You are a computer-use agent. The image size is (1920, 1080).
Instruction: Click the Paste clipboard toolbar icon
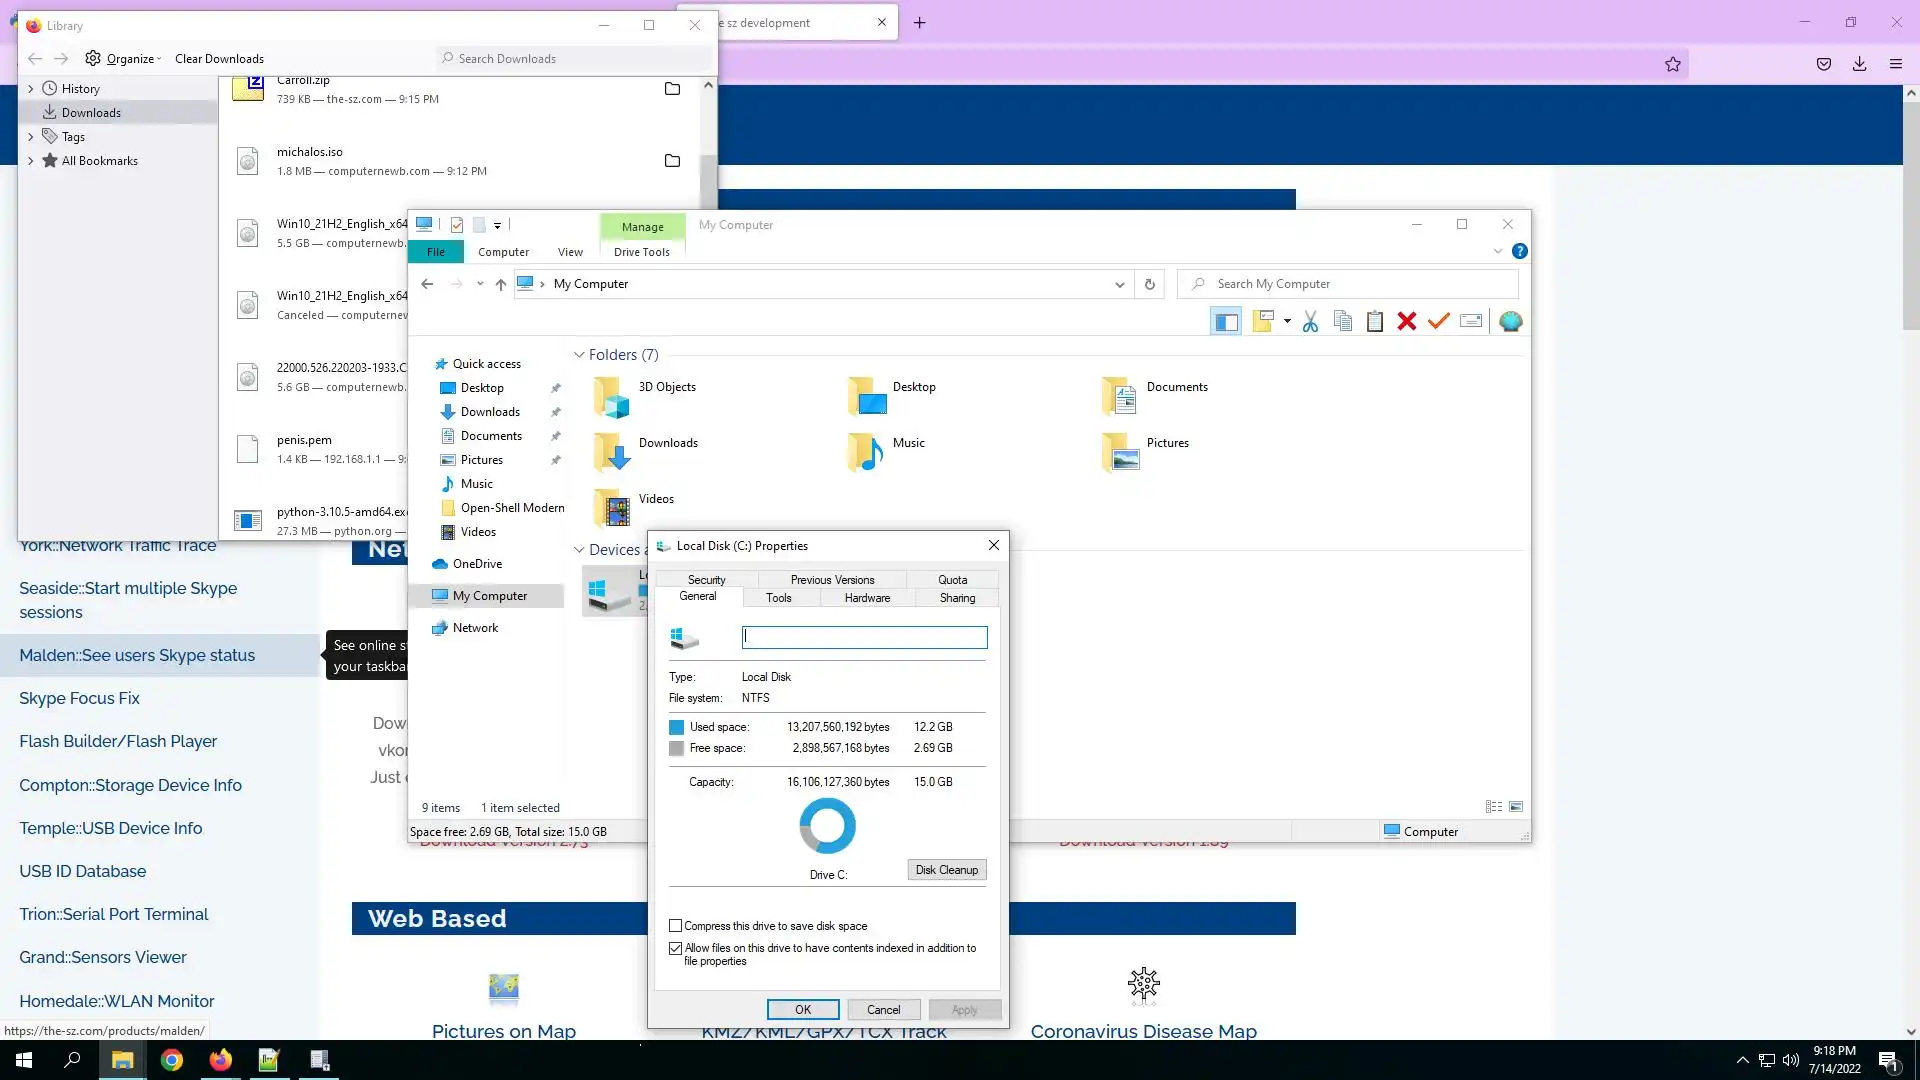pyautogui.click(x=1375, y=321)
